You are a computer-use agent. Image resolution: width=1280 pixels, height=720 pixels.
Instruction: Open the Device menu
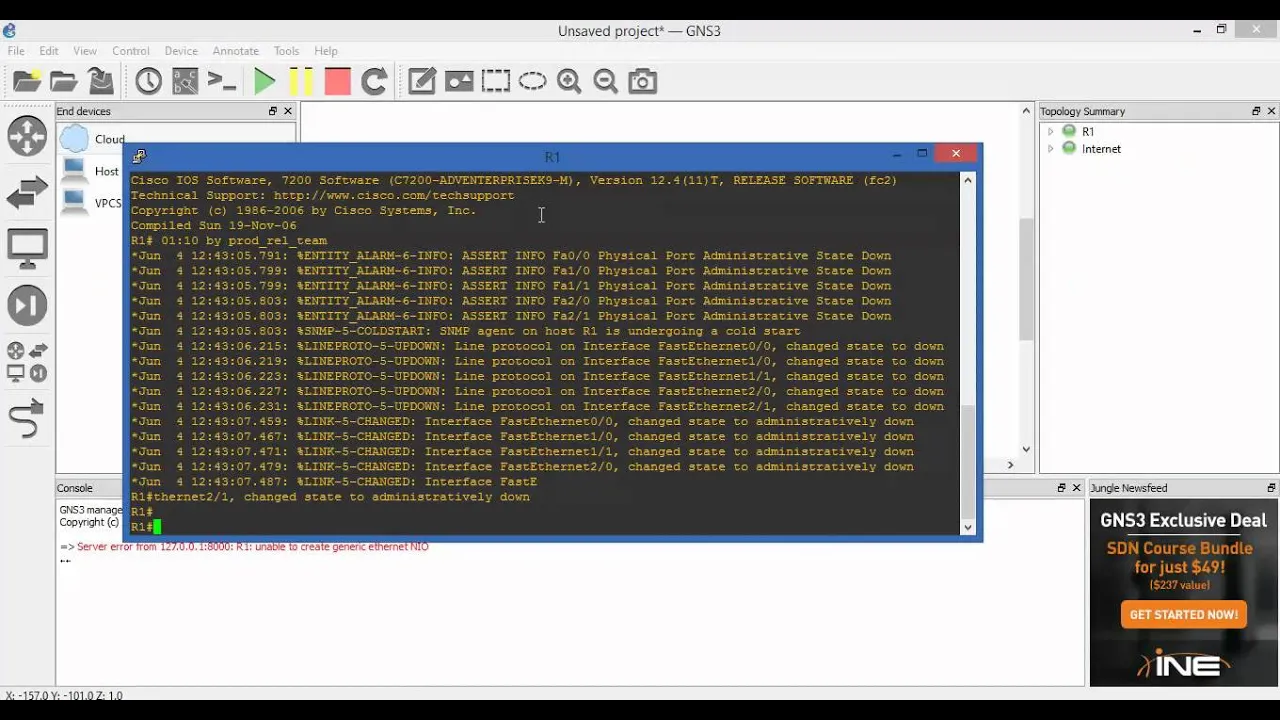point(181,51)
